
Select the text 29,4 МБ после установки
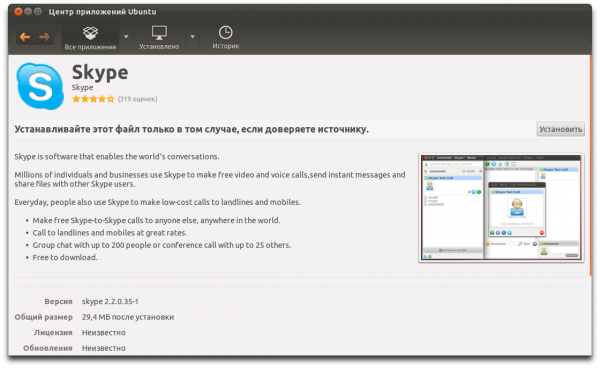(x=128, y=317)
